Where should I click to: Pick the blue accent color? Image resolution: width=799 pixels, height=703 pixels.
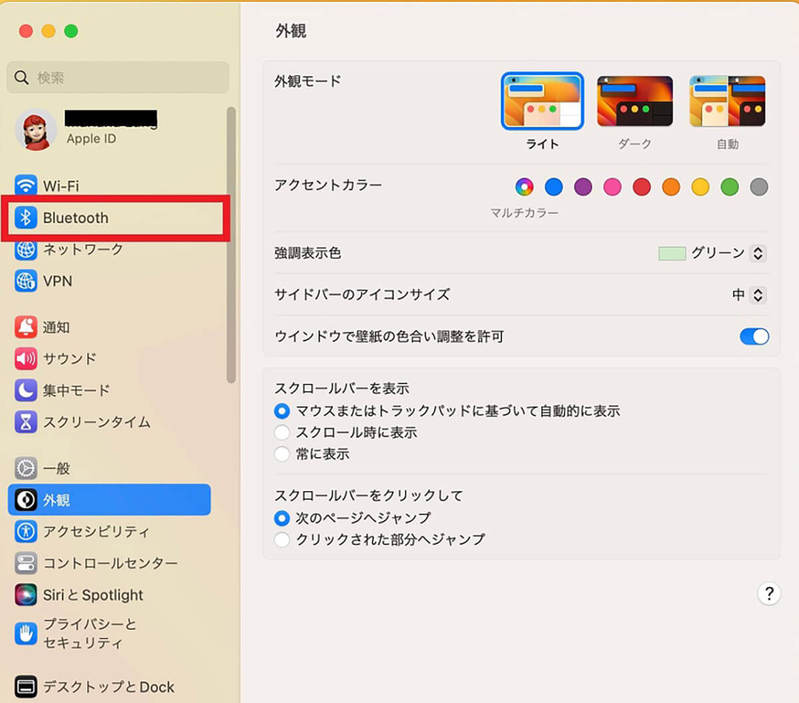click(554, 187)
